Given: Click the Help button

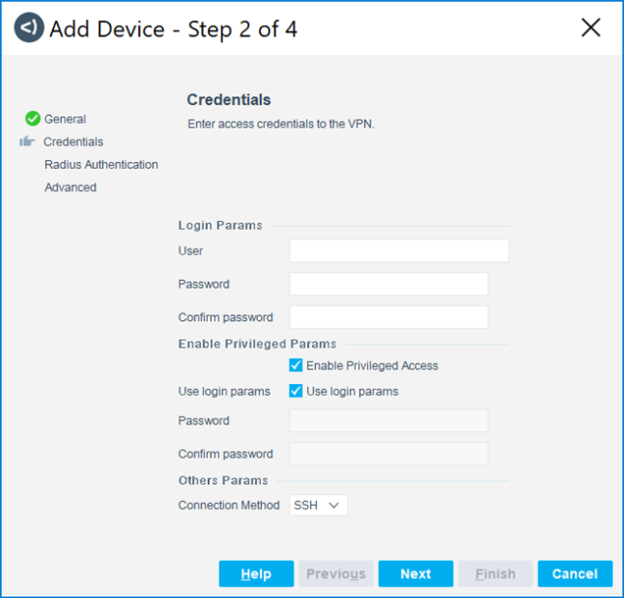Looking at the screenshot, I should click(x=256, y=574).
